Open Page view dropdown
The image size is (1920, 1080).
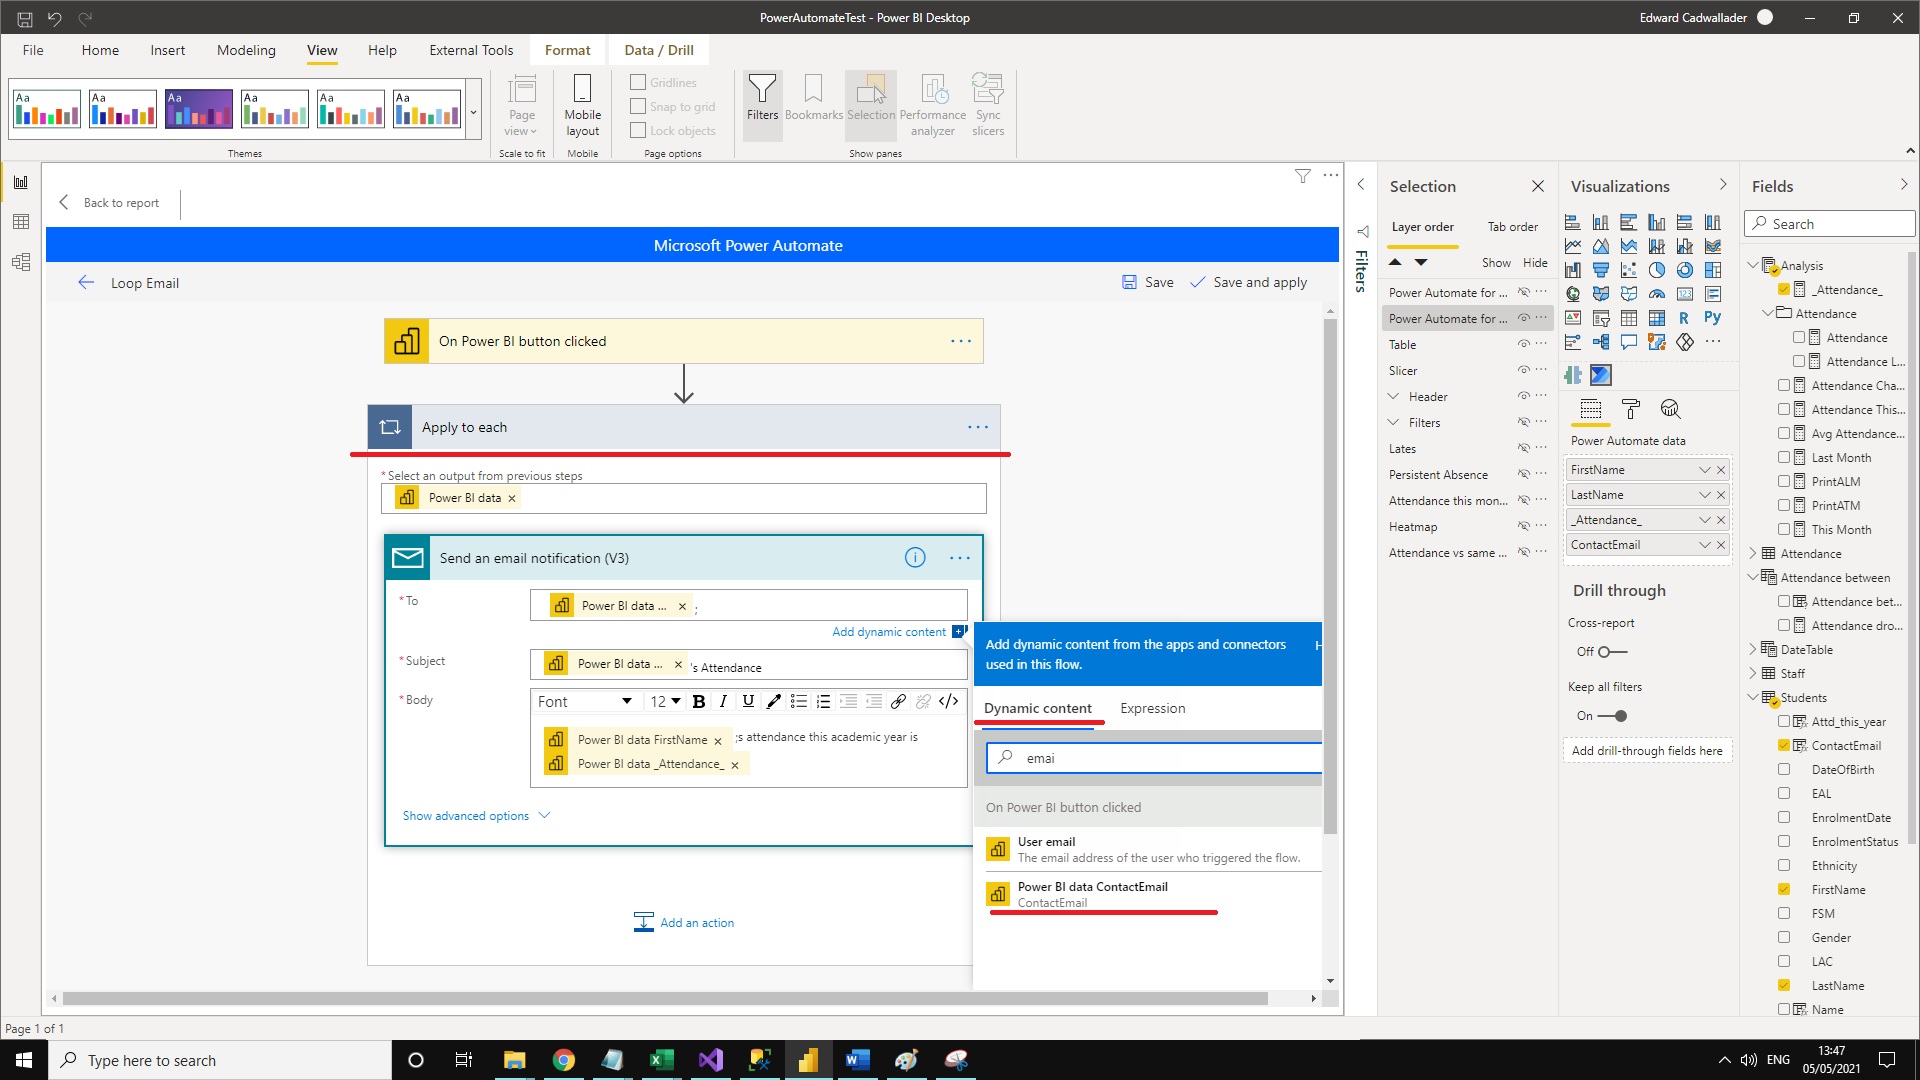click(x=521, y=105)
